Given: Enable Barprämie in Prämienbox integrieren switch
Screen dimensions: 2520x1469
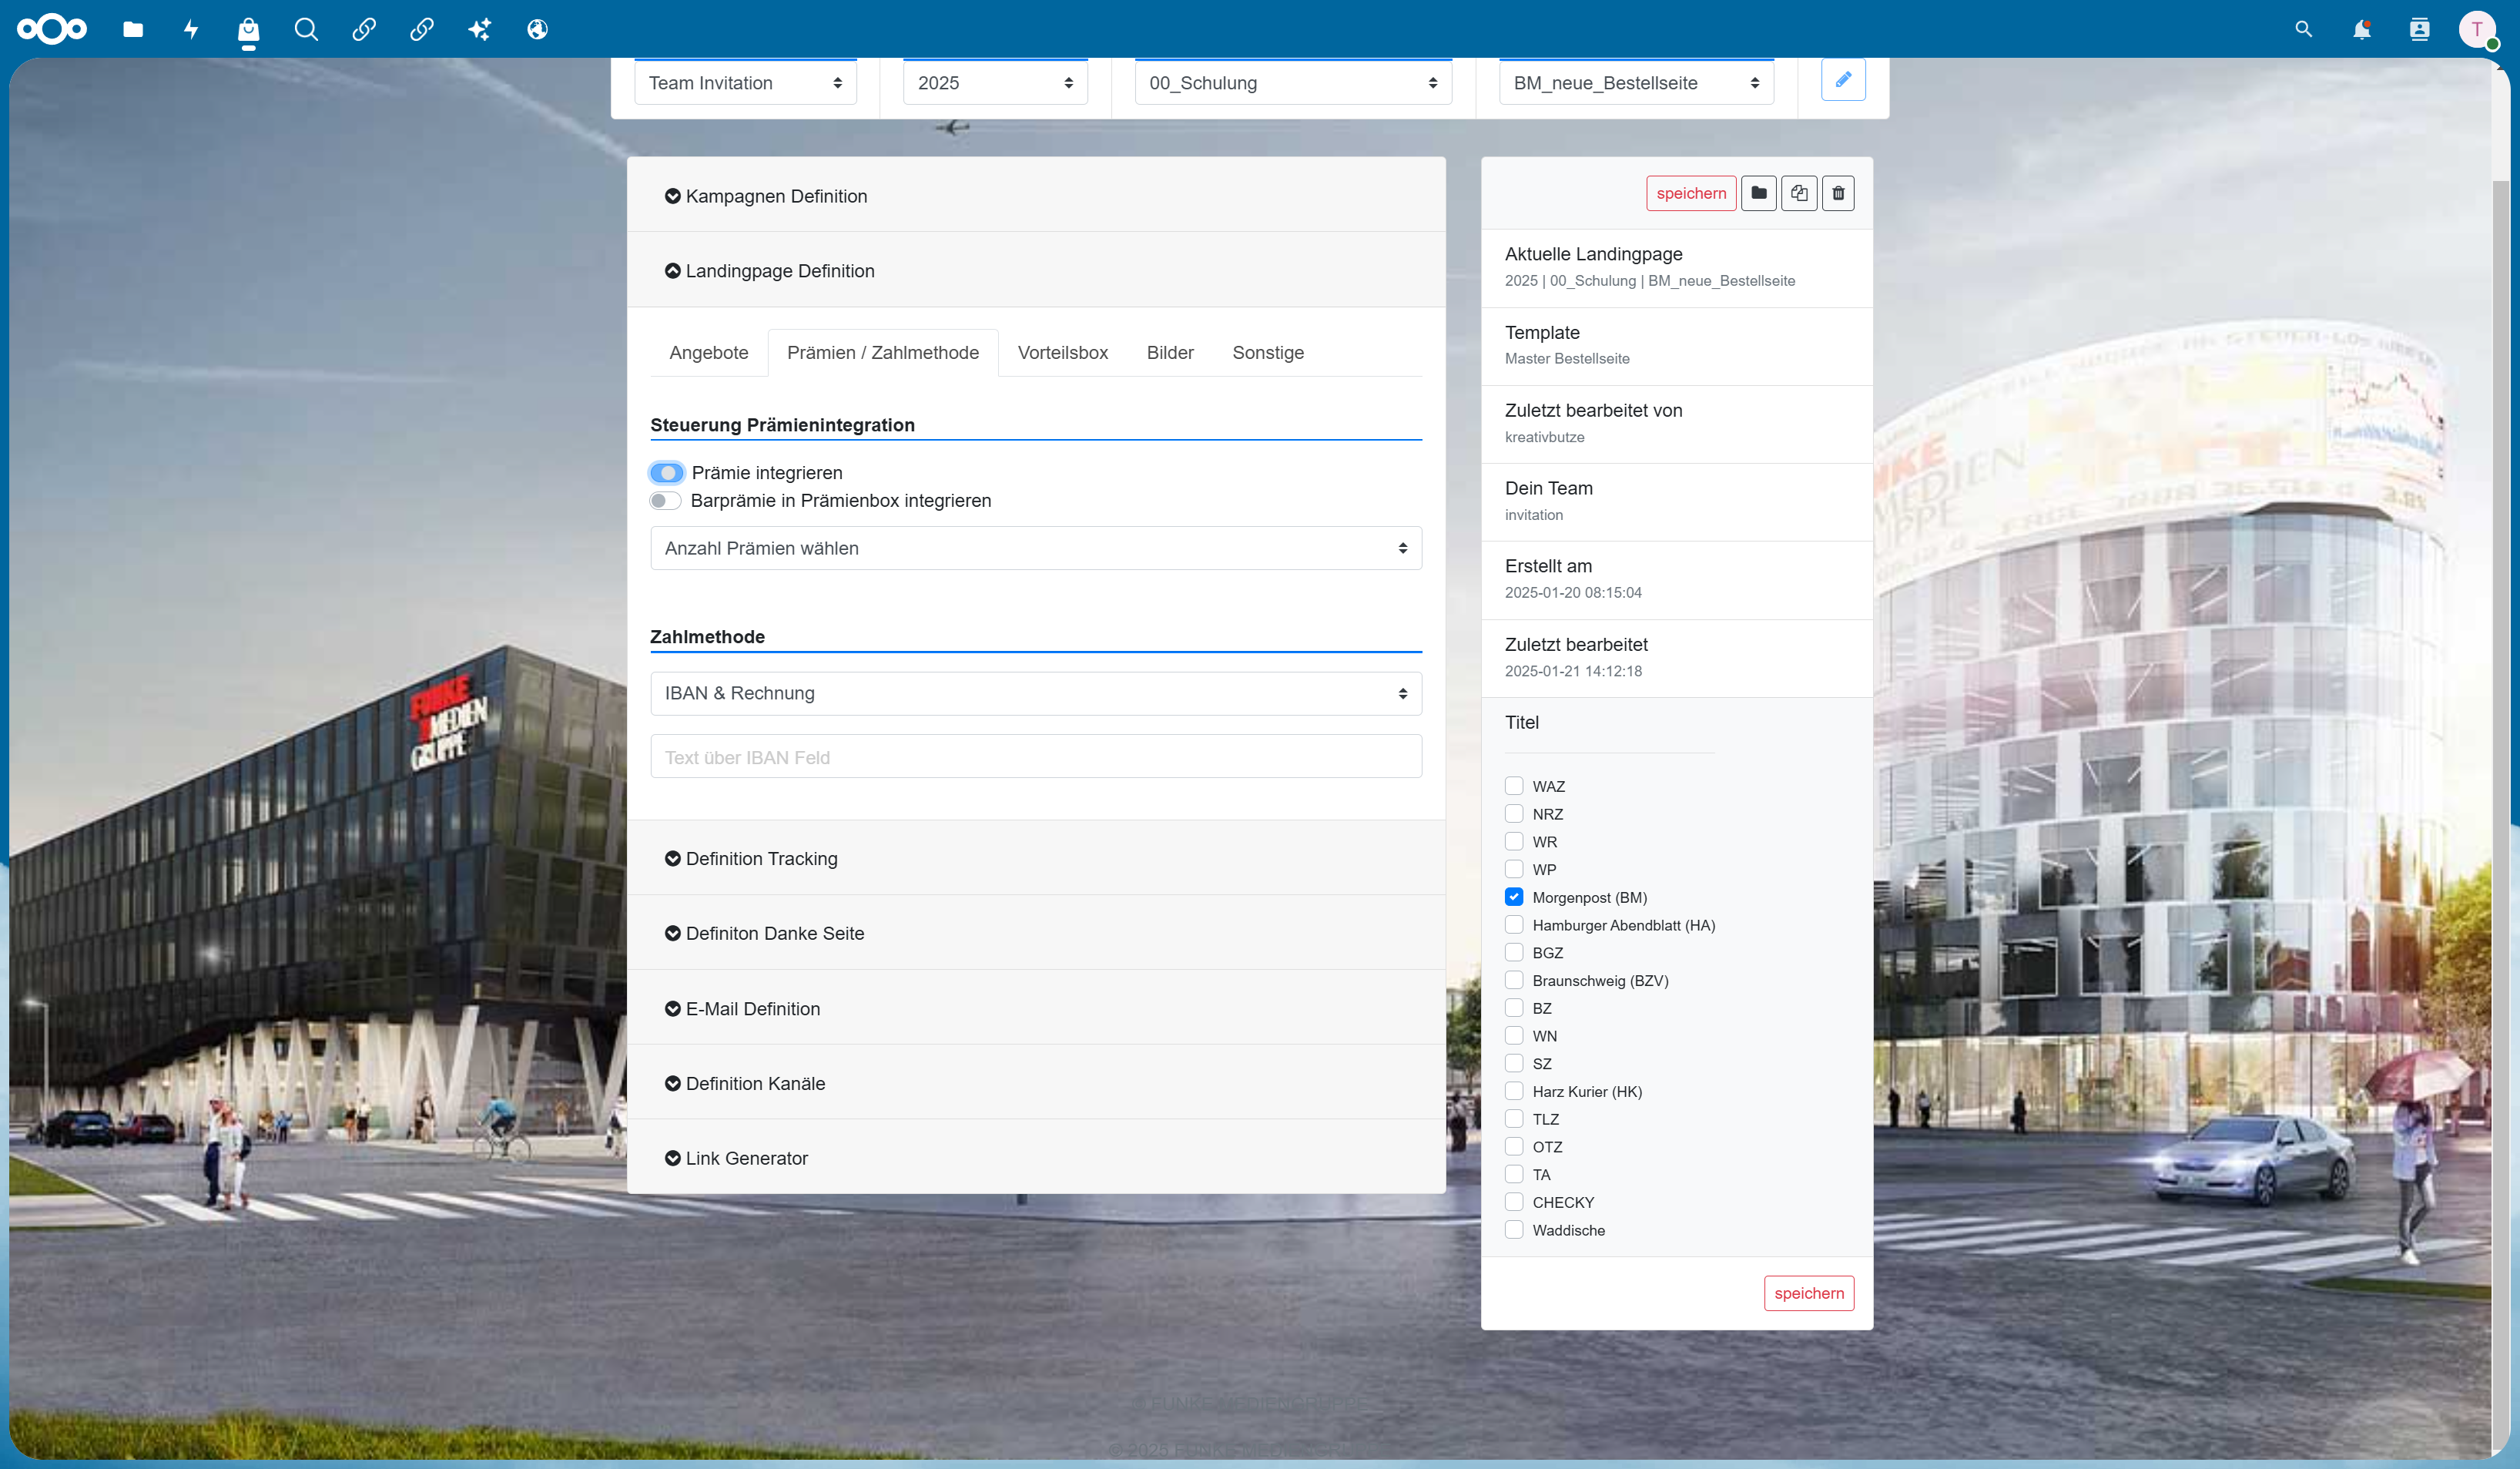Looking at the screenshot, I should pyautogui.click(x=666, y=501).
